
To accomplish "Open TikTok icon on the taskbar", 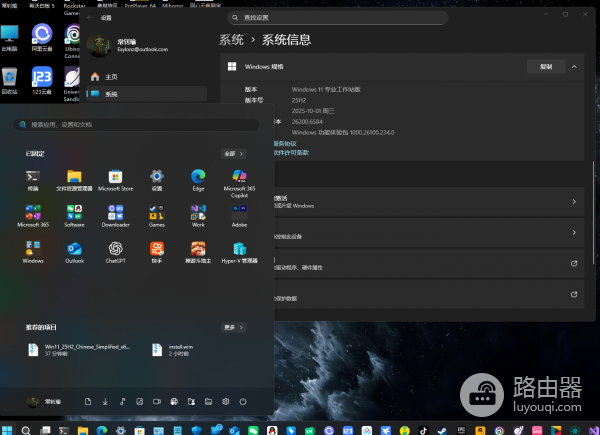I will pos(423,430).
